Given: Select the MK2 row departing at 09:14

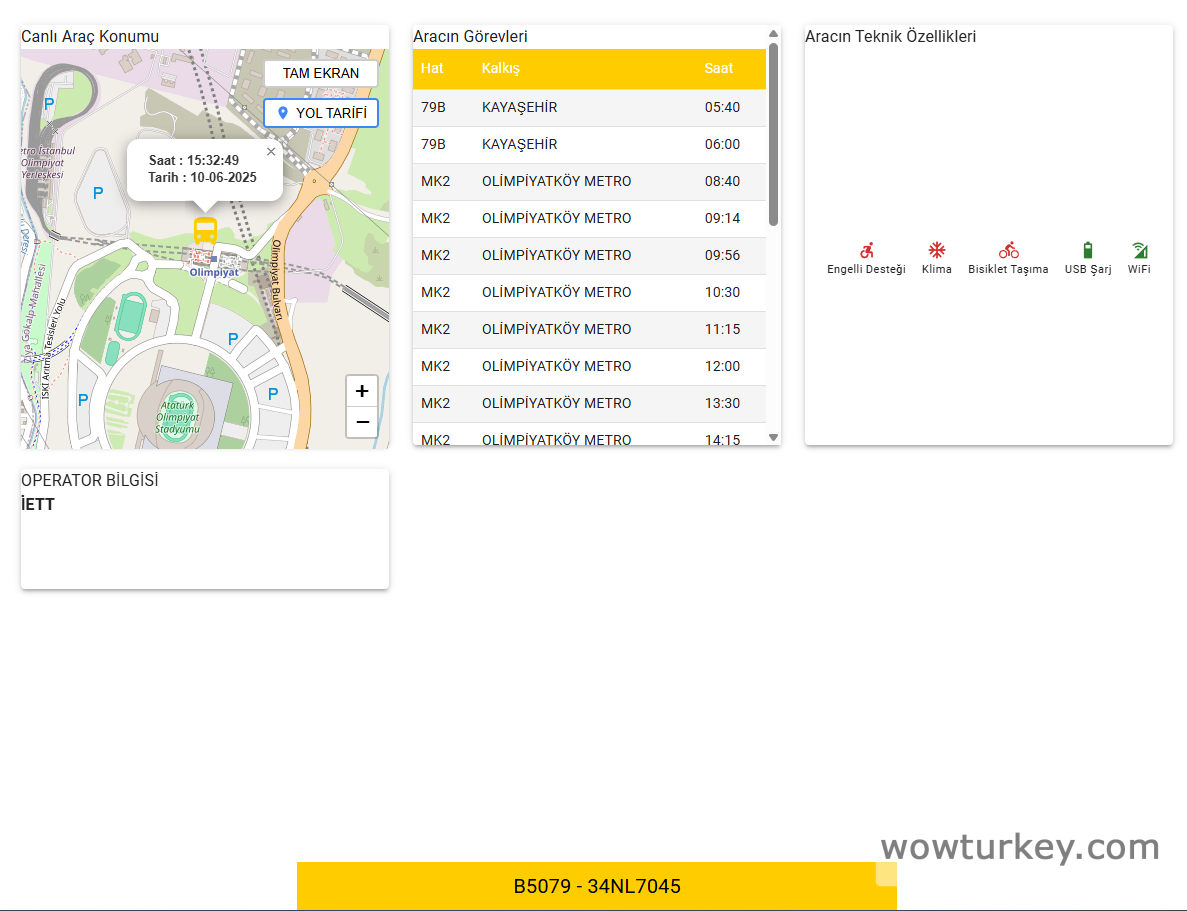Looking at the screenshot, I should pyautogui.click(x=589, y=218).
